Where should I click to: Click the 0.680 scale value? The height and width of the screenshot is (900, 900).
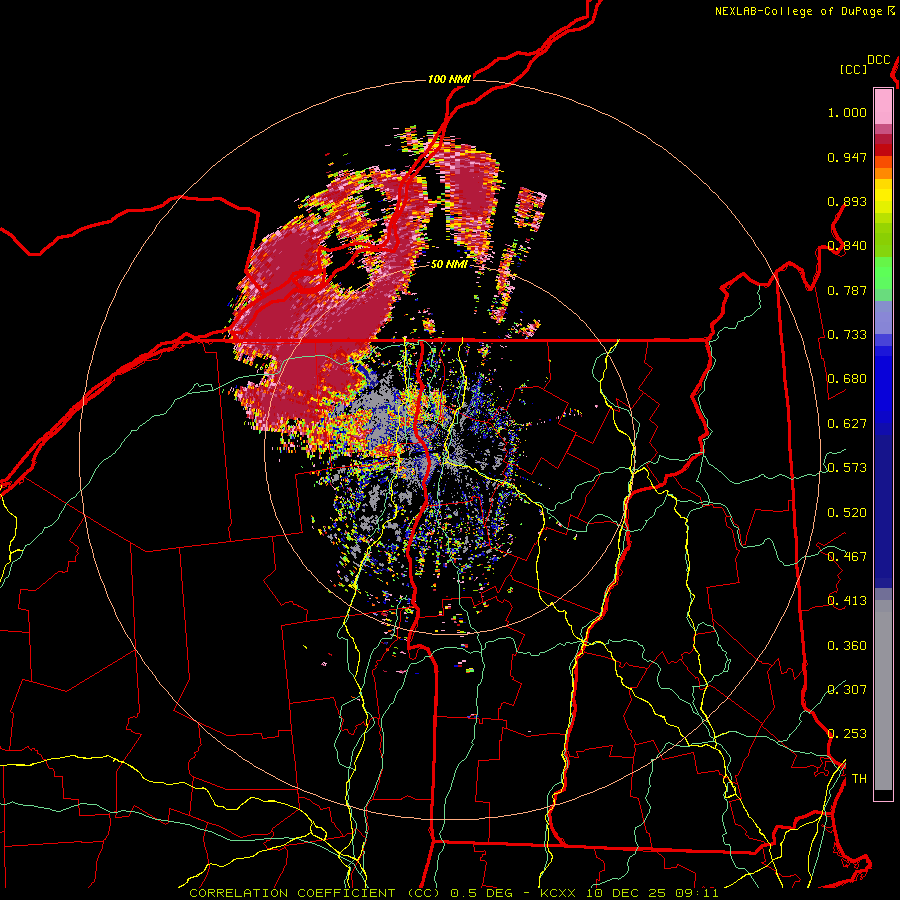click(x=847, y=379)
